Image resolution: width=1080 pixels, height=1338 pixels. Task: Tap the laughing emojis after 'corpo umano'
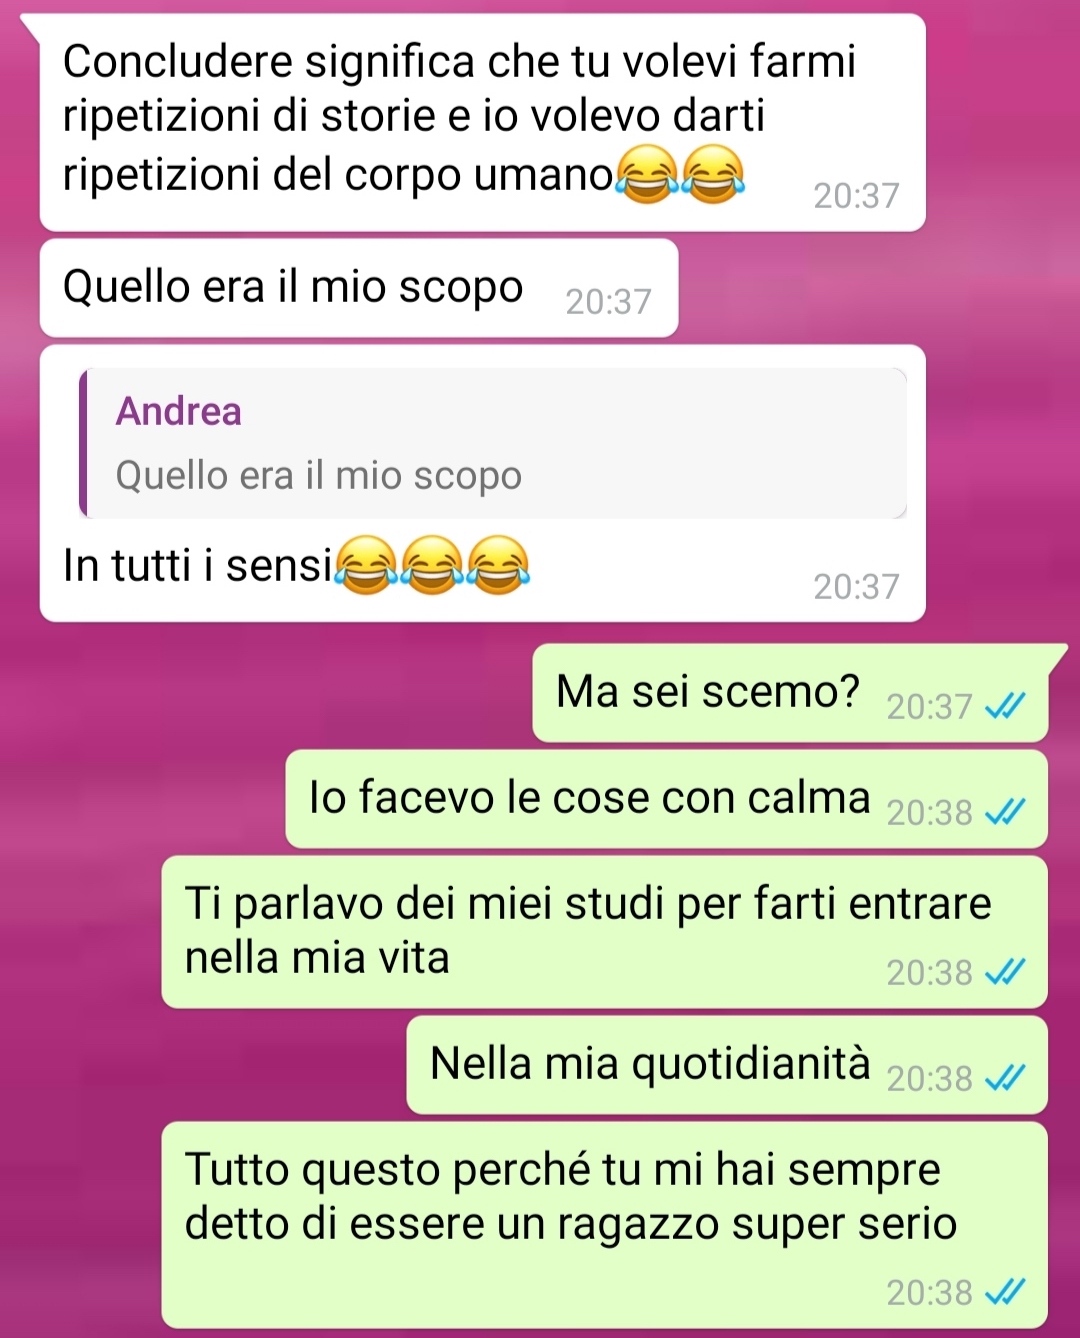[680, 174]
